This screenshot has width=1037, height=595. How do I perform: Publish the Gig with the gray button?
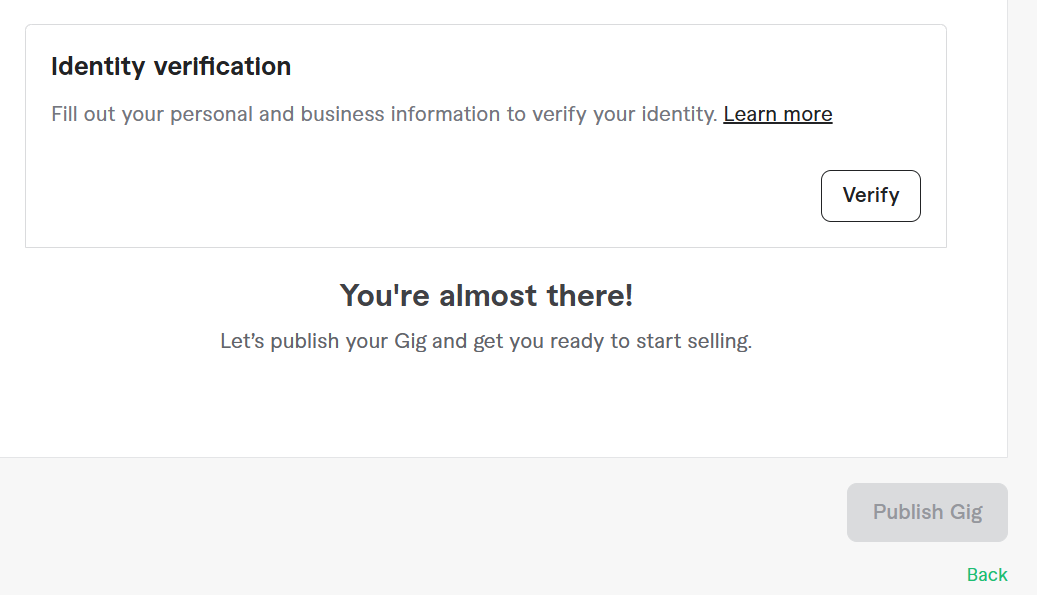(927, 513)
